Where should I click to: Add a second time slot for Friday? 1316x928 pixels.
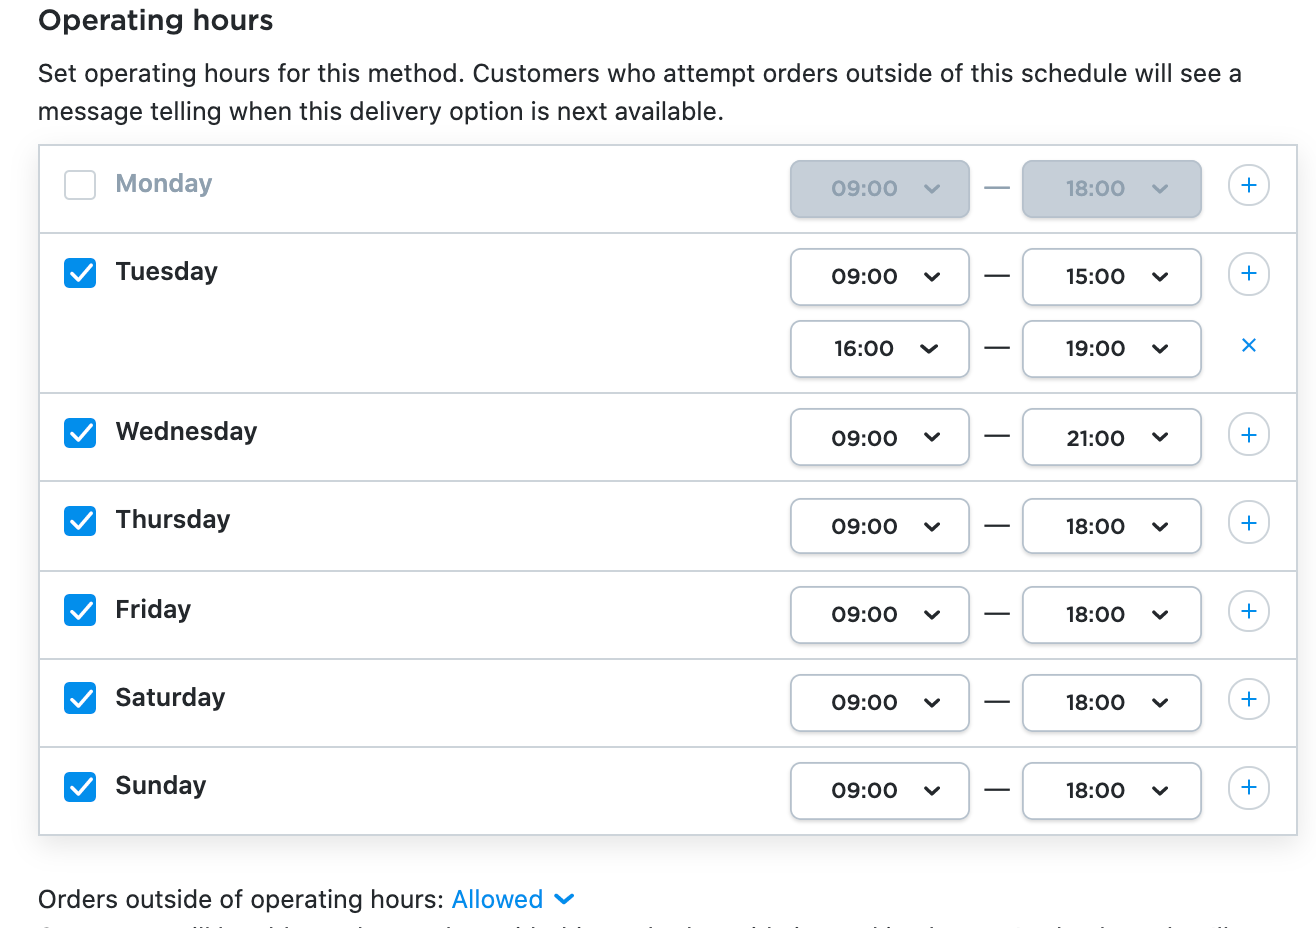(1248, 611)
